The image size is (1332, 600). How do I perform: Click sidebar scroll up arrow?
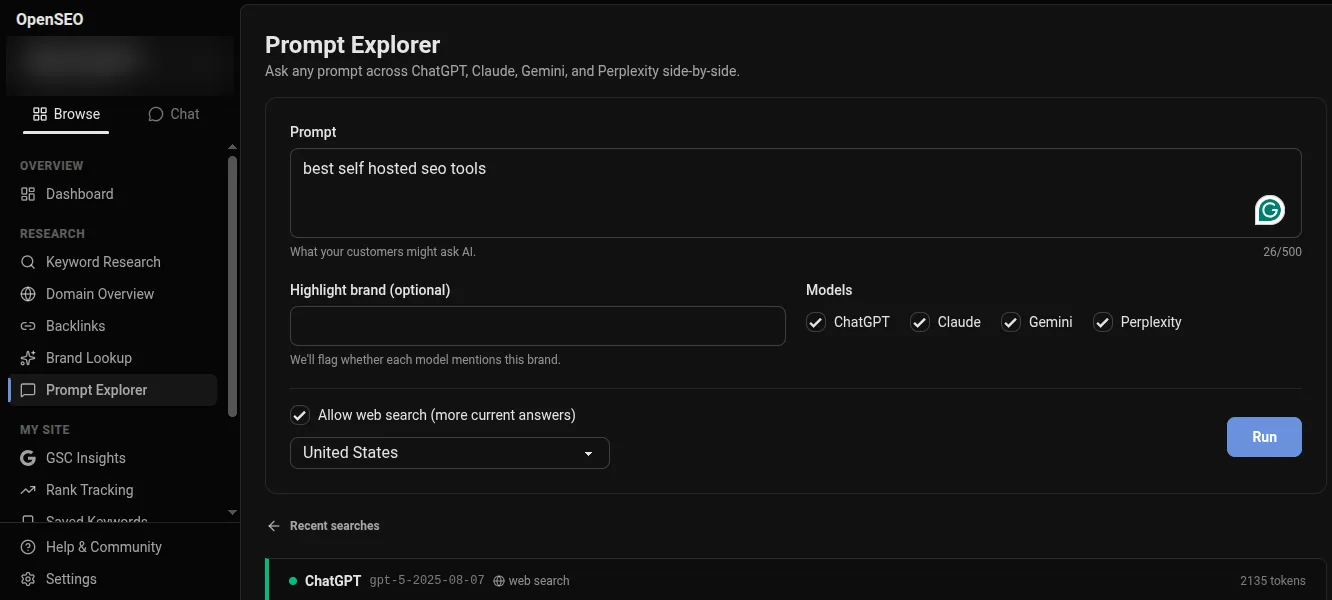(x=233, y=147)
